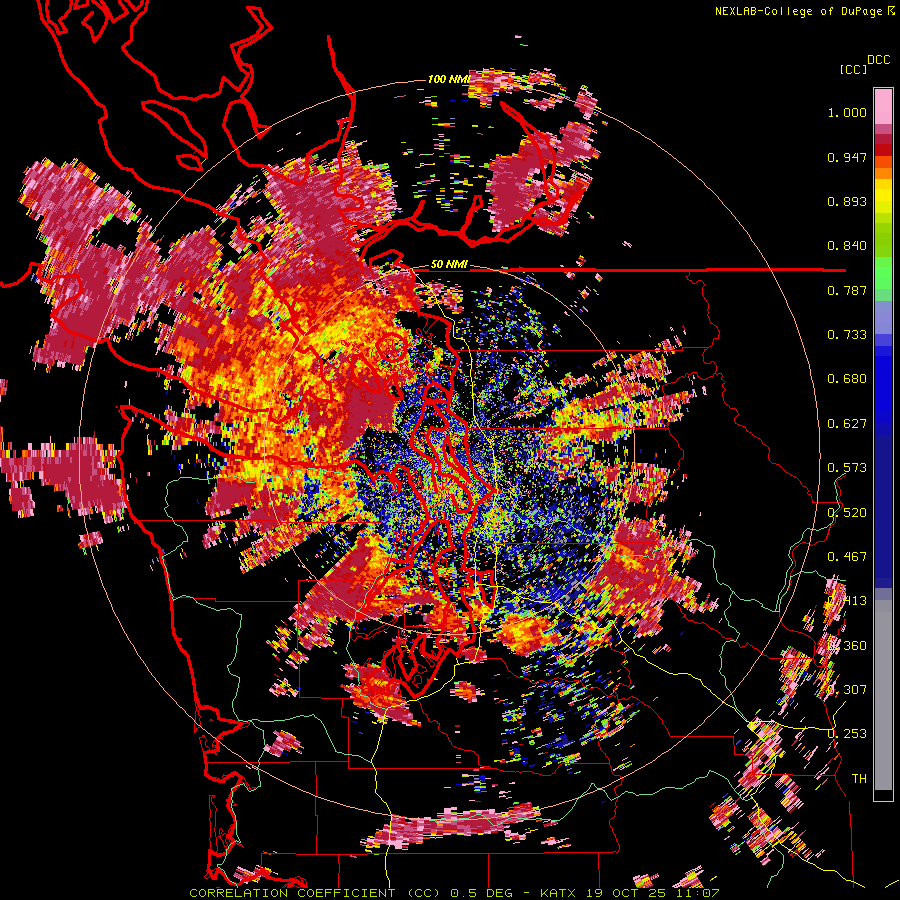Click the 19 OCT 25 date text

626,893
